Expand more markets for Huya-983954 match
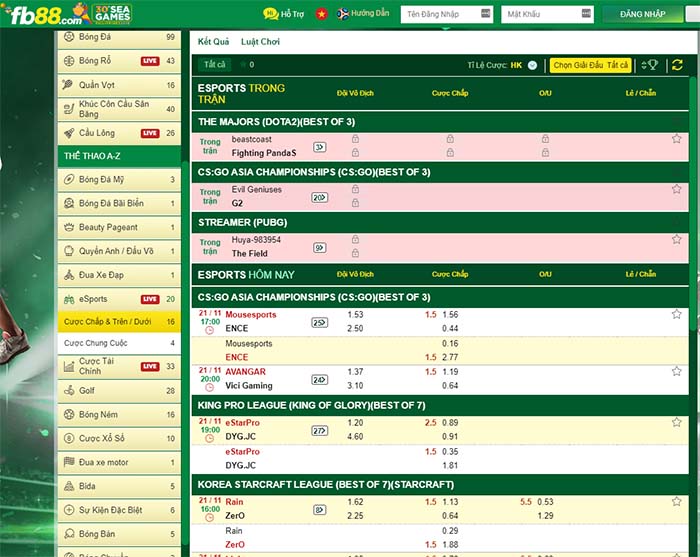 [x=320, y=248]
